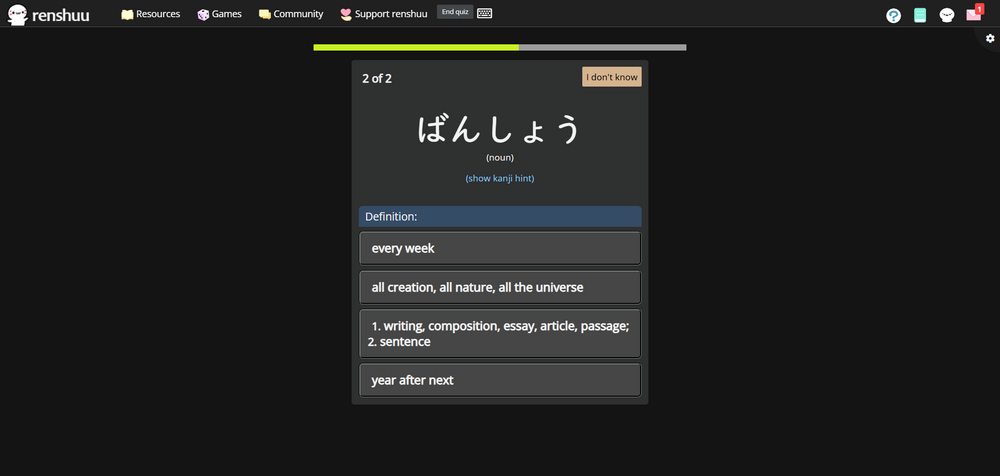
Task: Click the word ばんしょう
Action: click(499, 130)
